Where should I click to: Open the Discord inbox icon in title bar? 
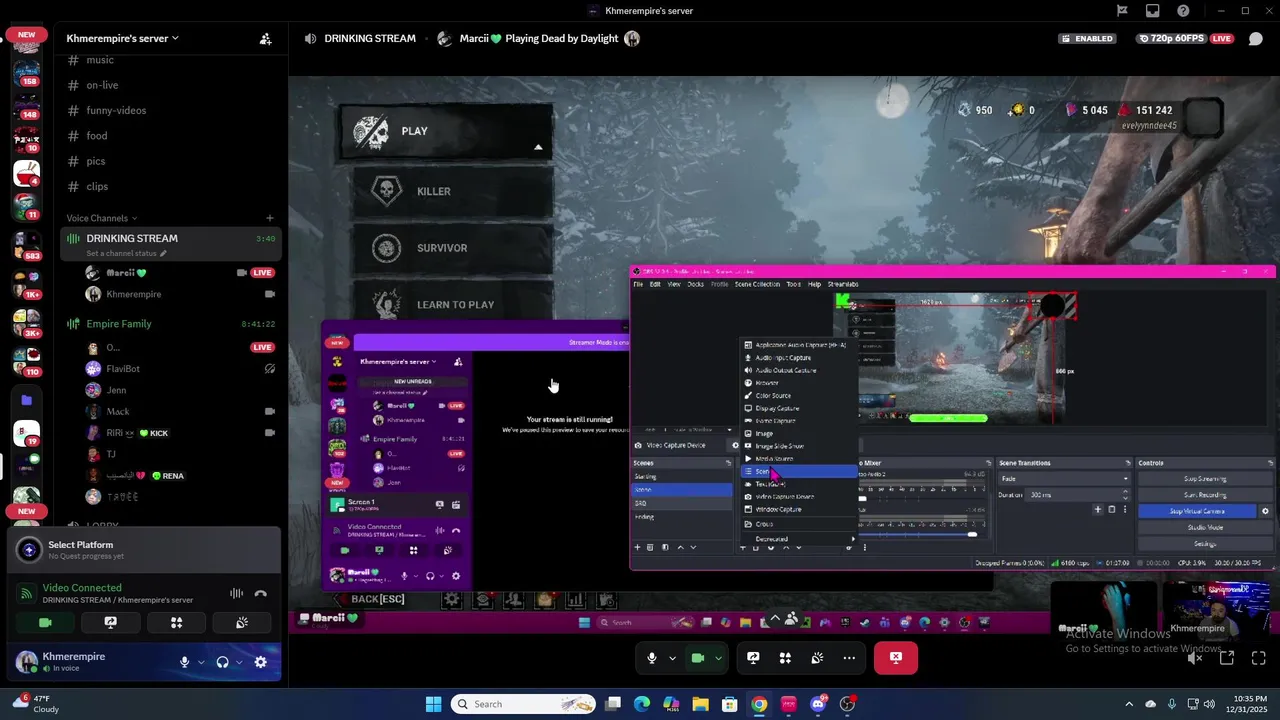(x=1153, y=11)
